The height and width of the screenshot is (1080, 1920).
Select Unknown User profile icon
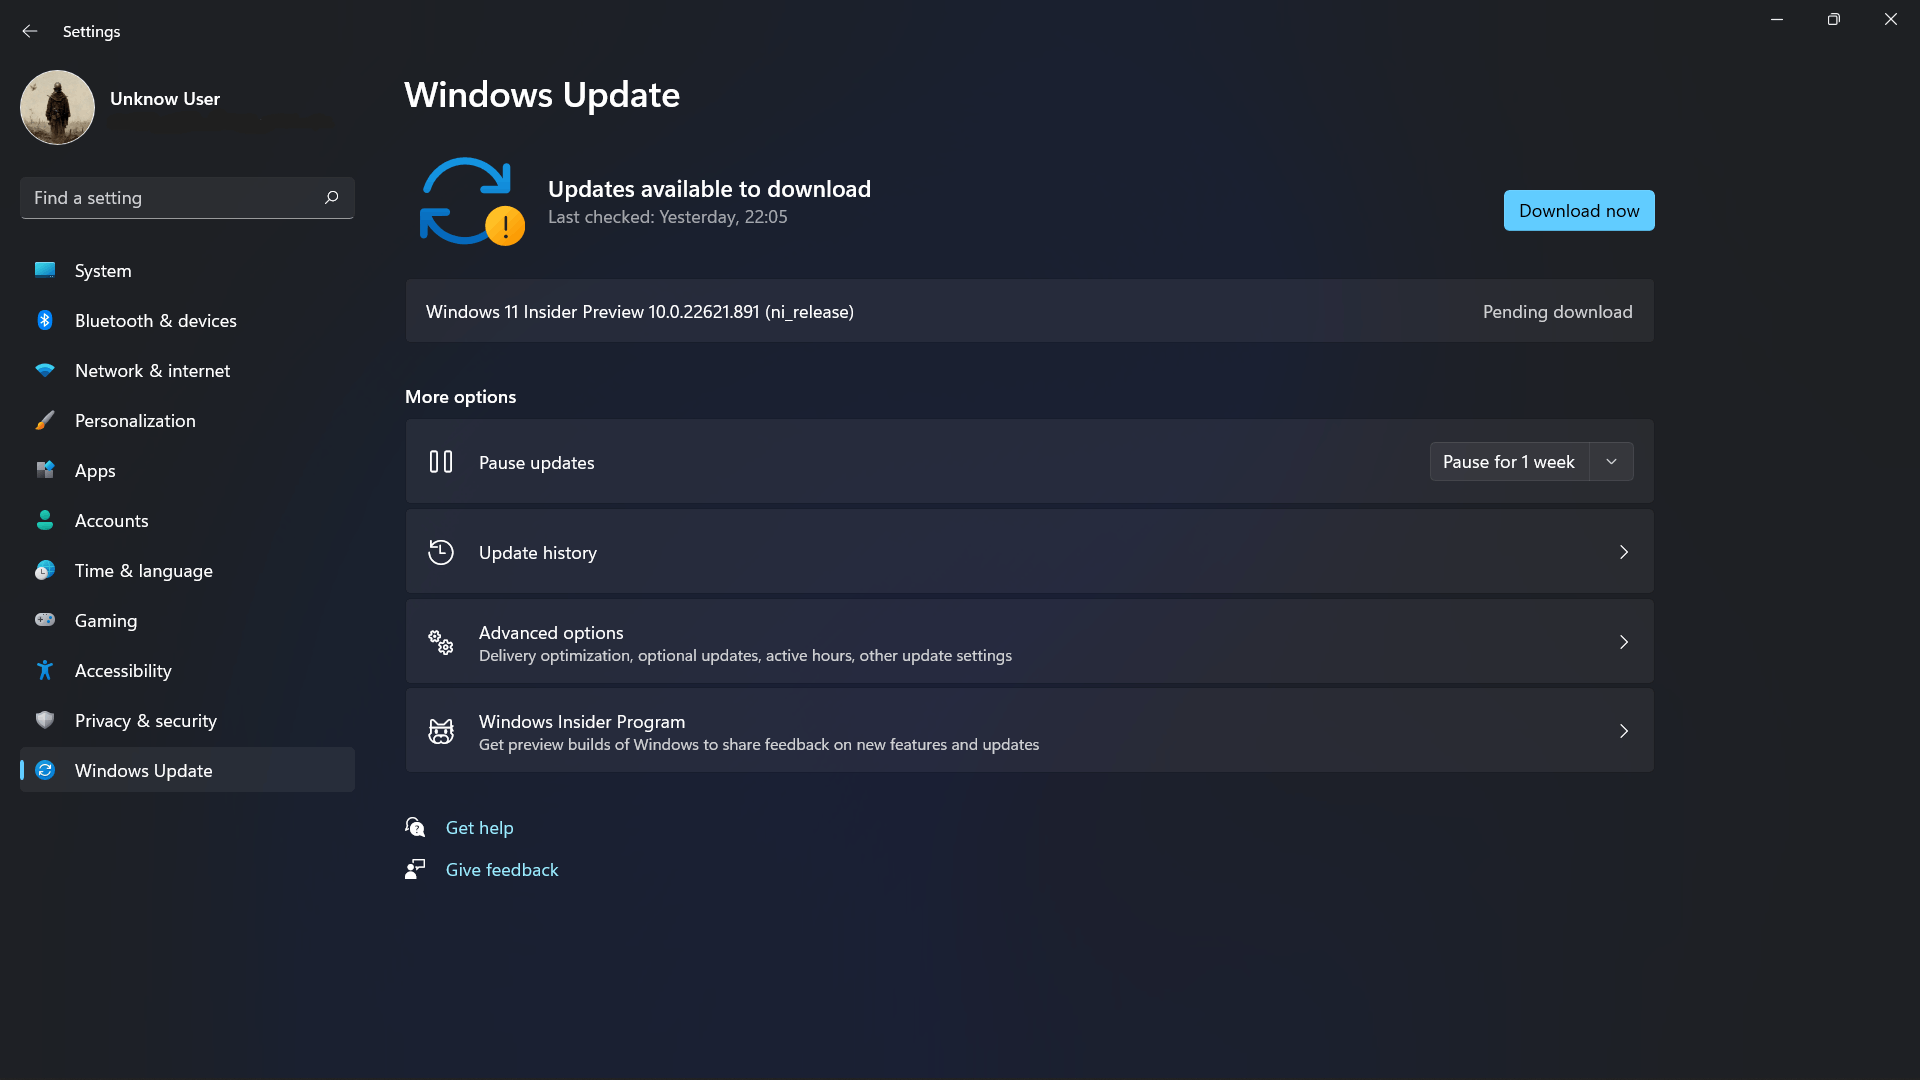pos(57,107)
